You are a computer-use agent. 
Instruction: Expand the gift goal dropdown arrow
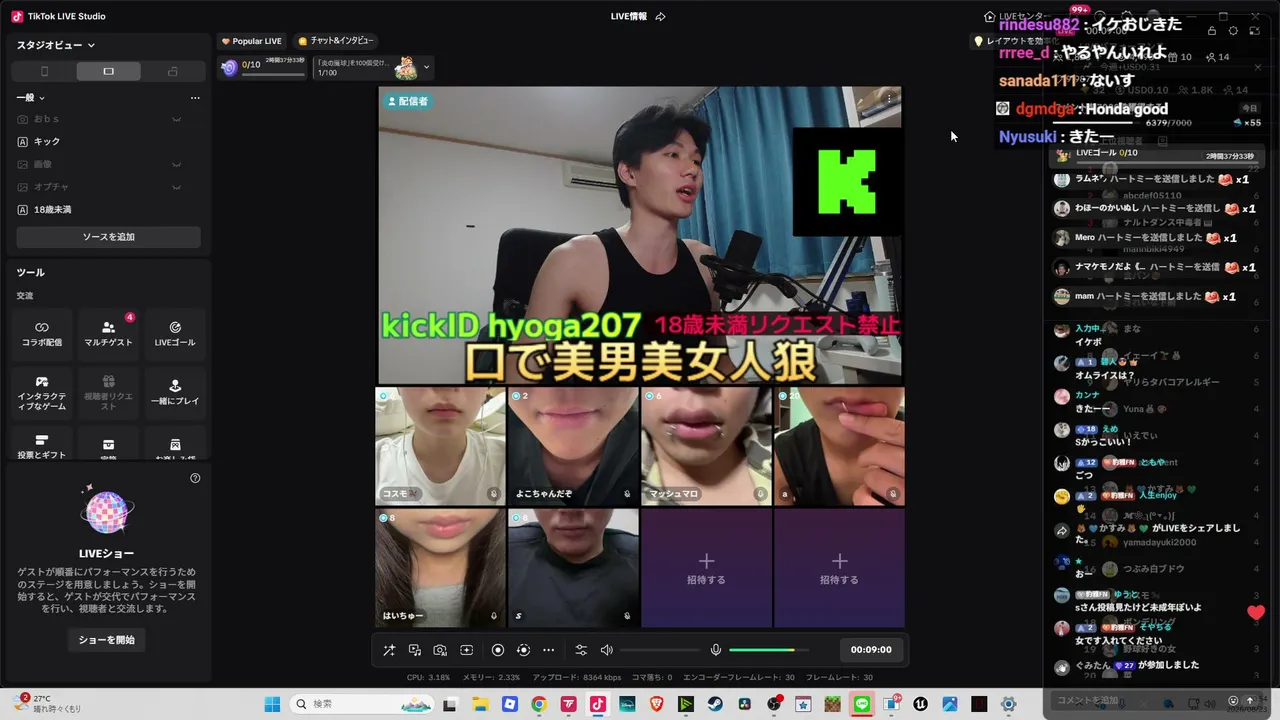[427, 68]
